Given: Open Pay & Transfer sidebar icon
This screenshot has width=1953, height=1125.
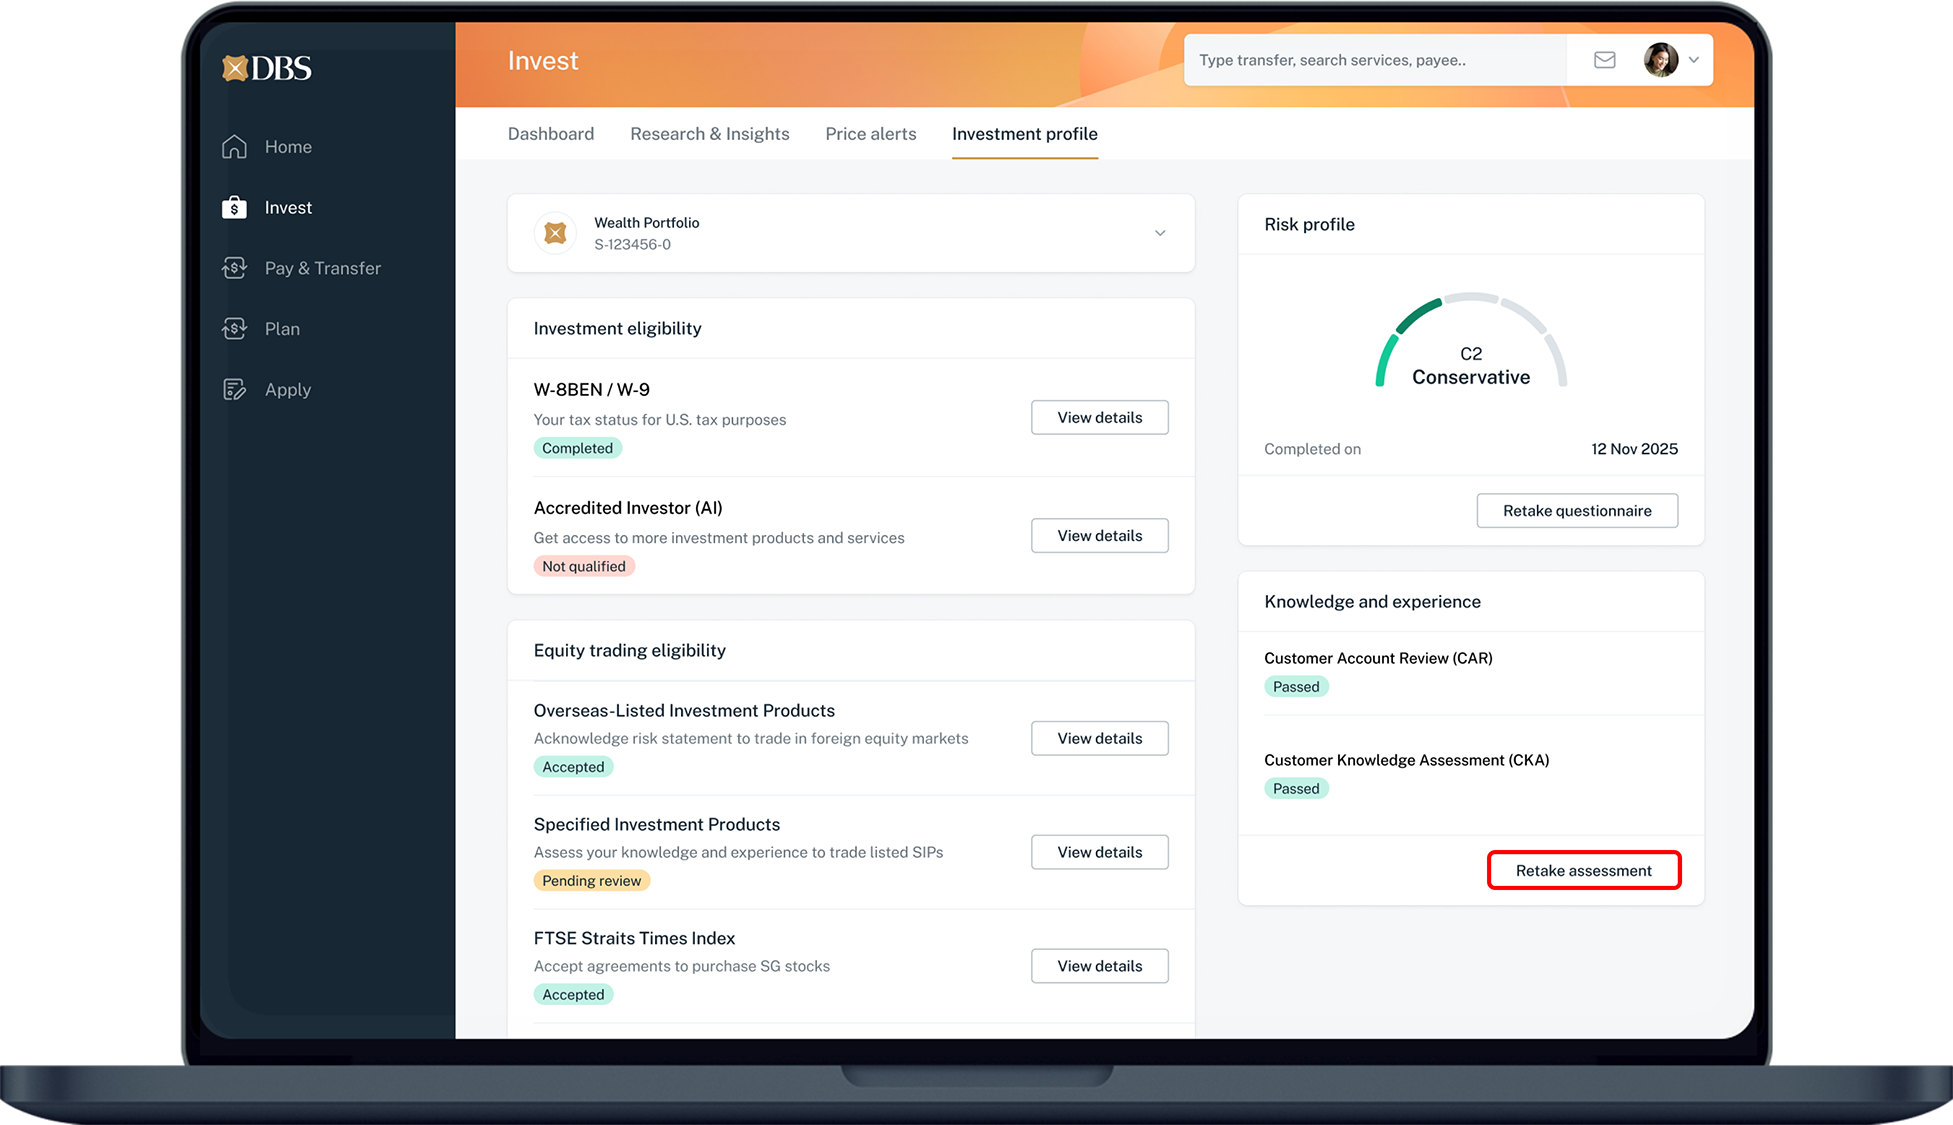Looking at the screenshot, I should pos(234,268).
